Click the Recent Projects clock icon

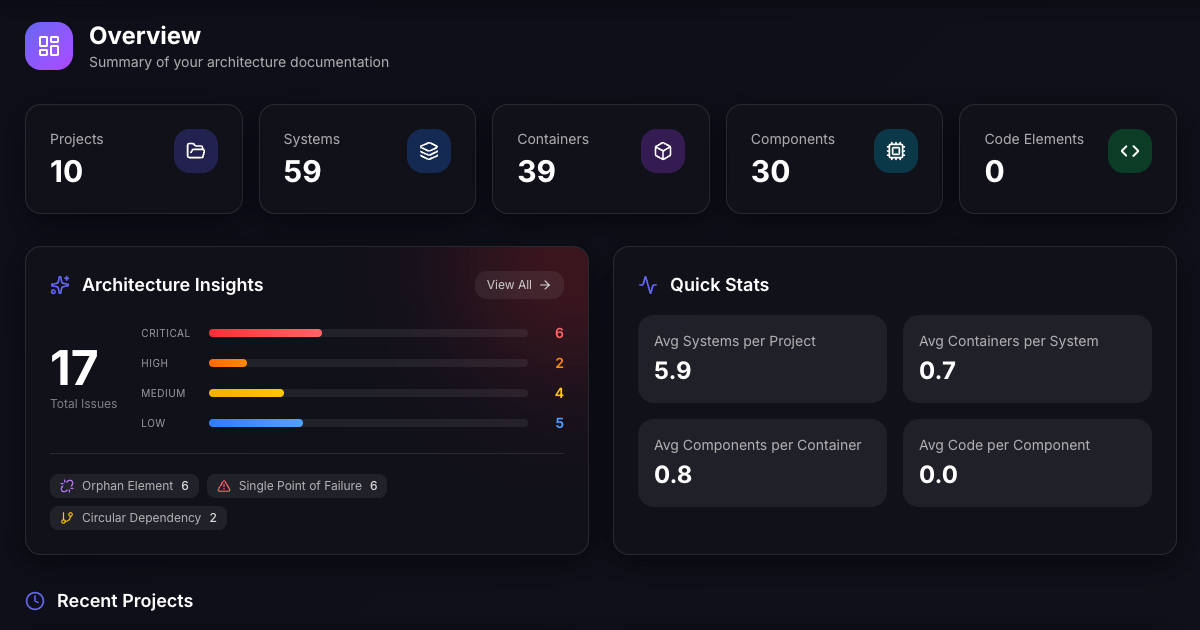click(x=35, y=601)
